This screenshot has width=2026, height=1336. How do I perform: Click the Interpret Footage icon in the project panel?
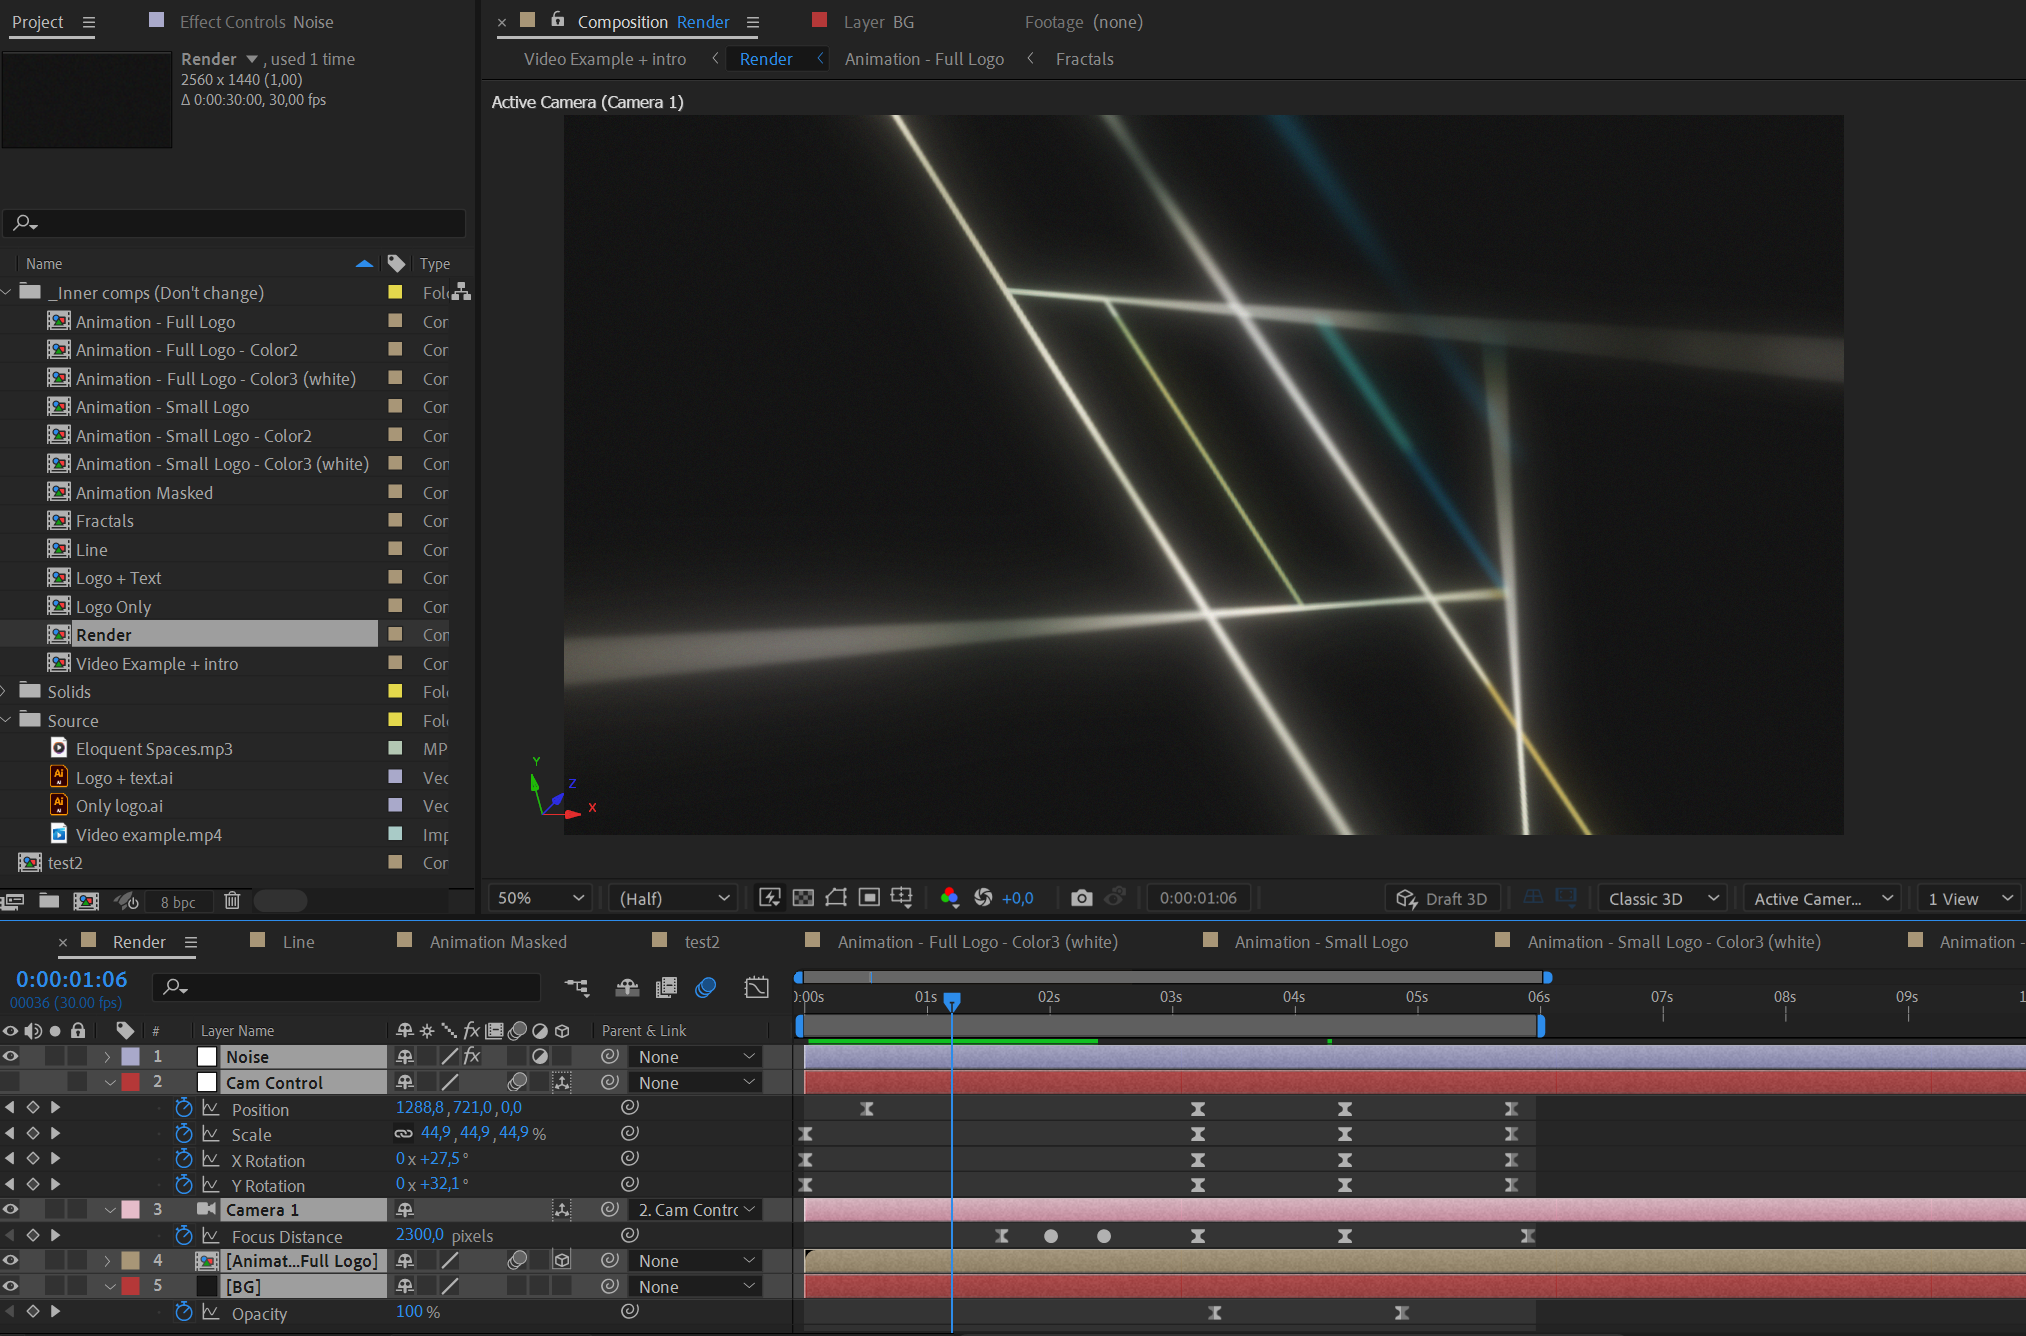tap(12, 901)
